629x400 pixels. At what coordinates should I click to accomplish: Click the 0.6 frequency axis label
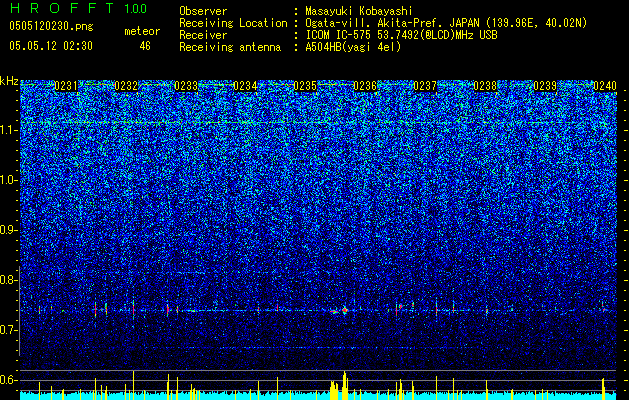(x=8, y=380)
